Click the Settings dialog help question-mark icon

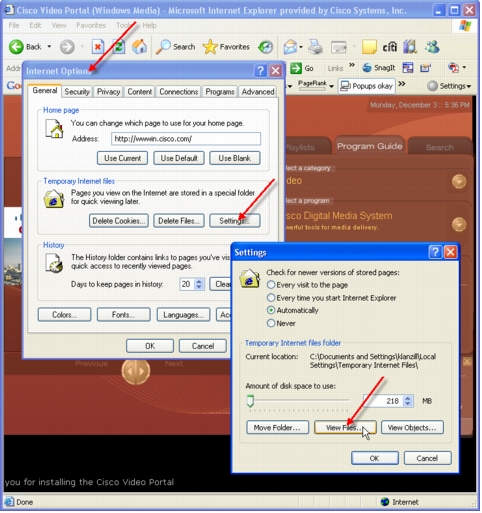point(435,252)
